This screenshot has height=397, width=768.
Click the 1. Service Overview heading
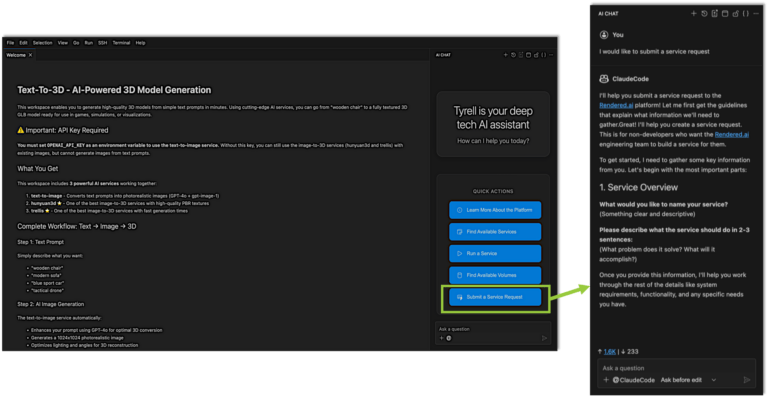639,187
